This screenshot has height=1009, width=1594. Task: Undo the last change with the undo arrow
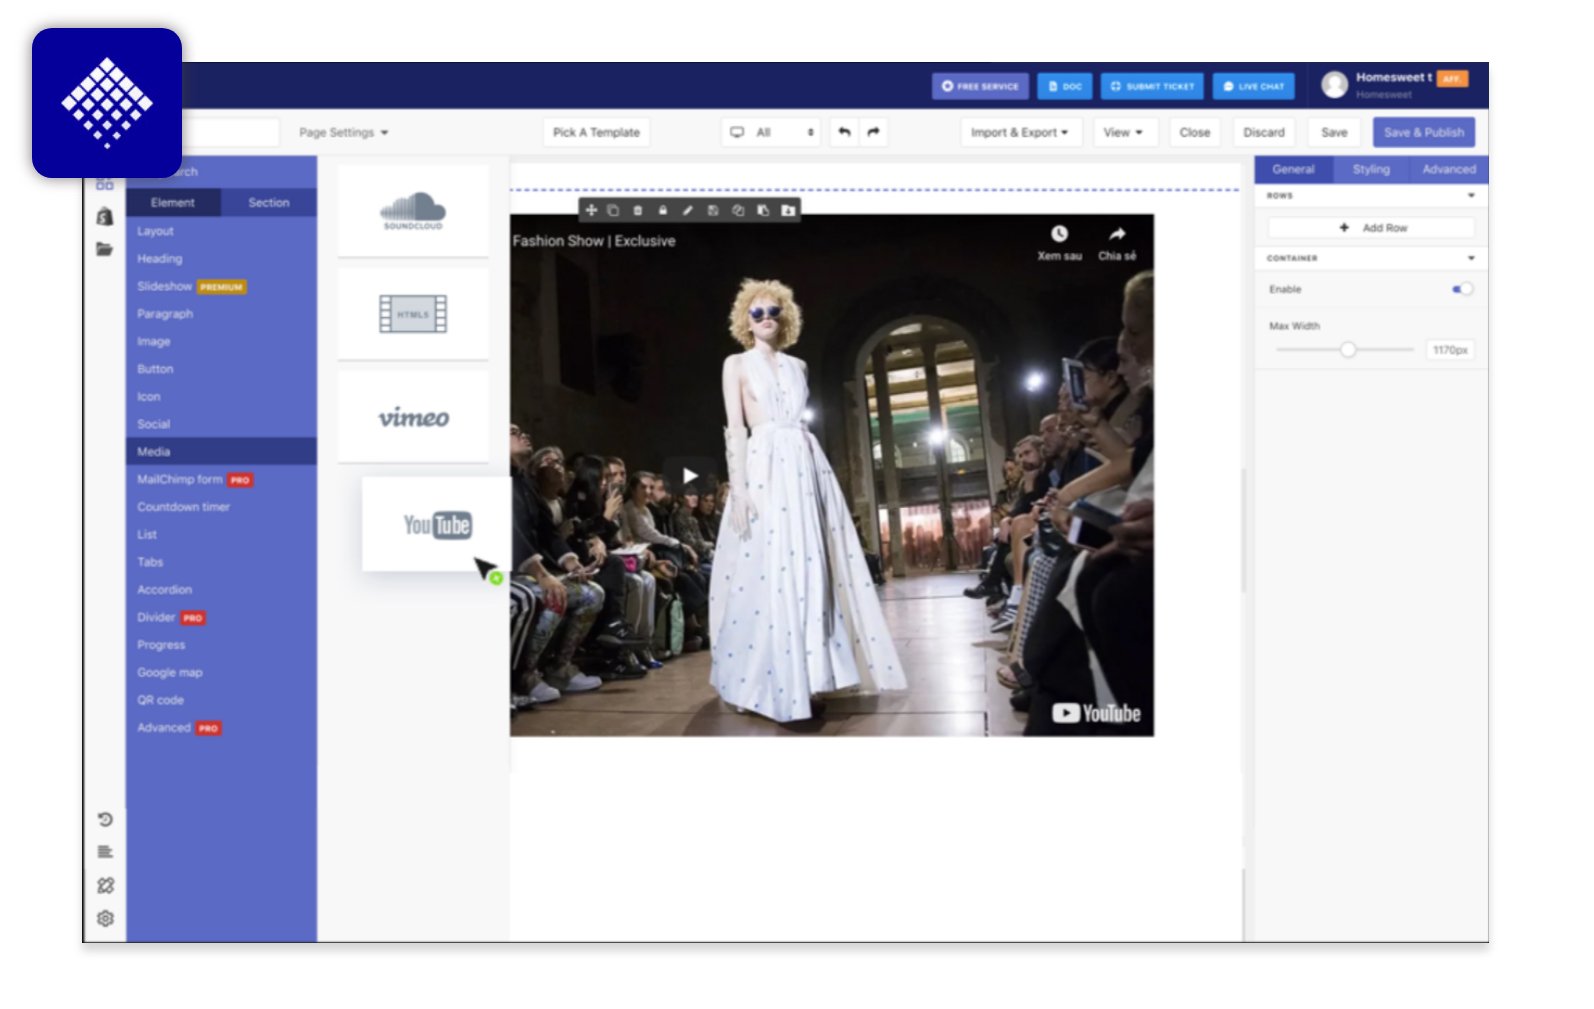[845, 132]
